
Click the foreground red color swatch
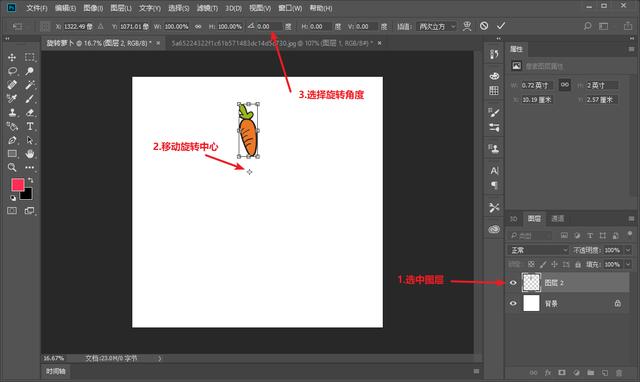point(18,185)
